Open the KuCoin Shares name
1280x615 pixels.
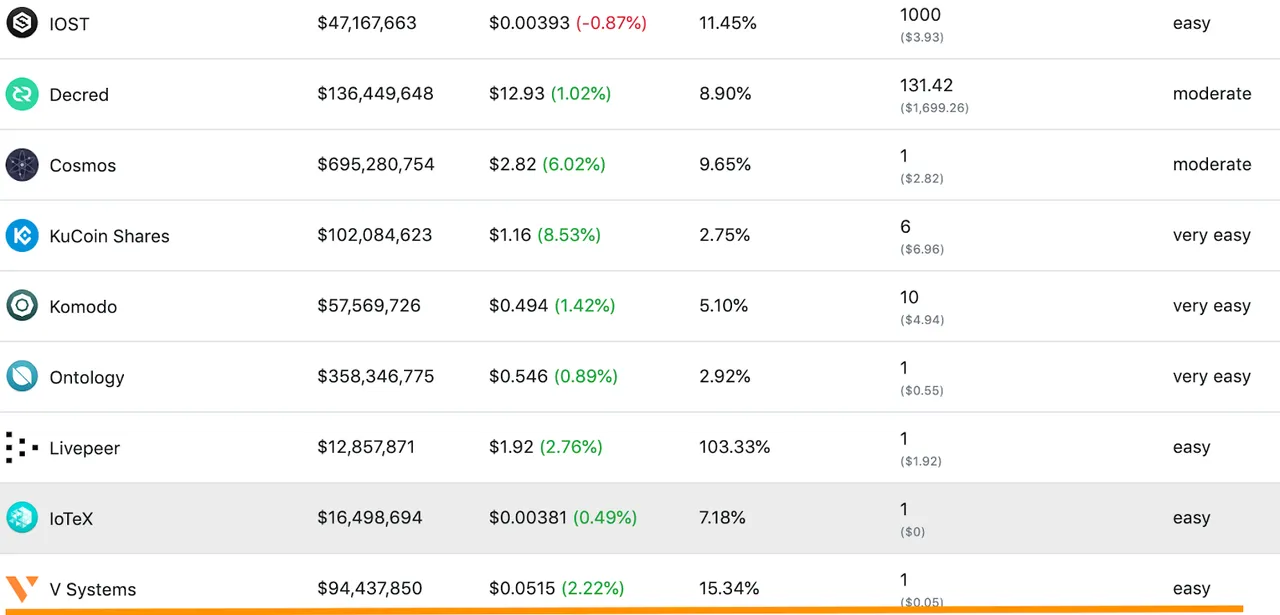[x=109, y=237]
